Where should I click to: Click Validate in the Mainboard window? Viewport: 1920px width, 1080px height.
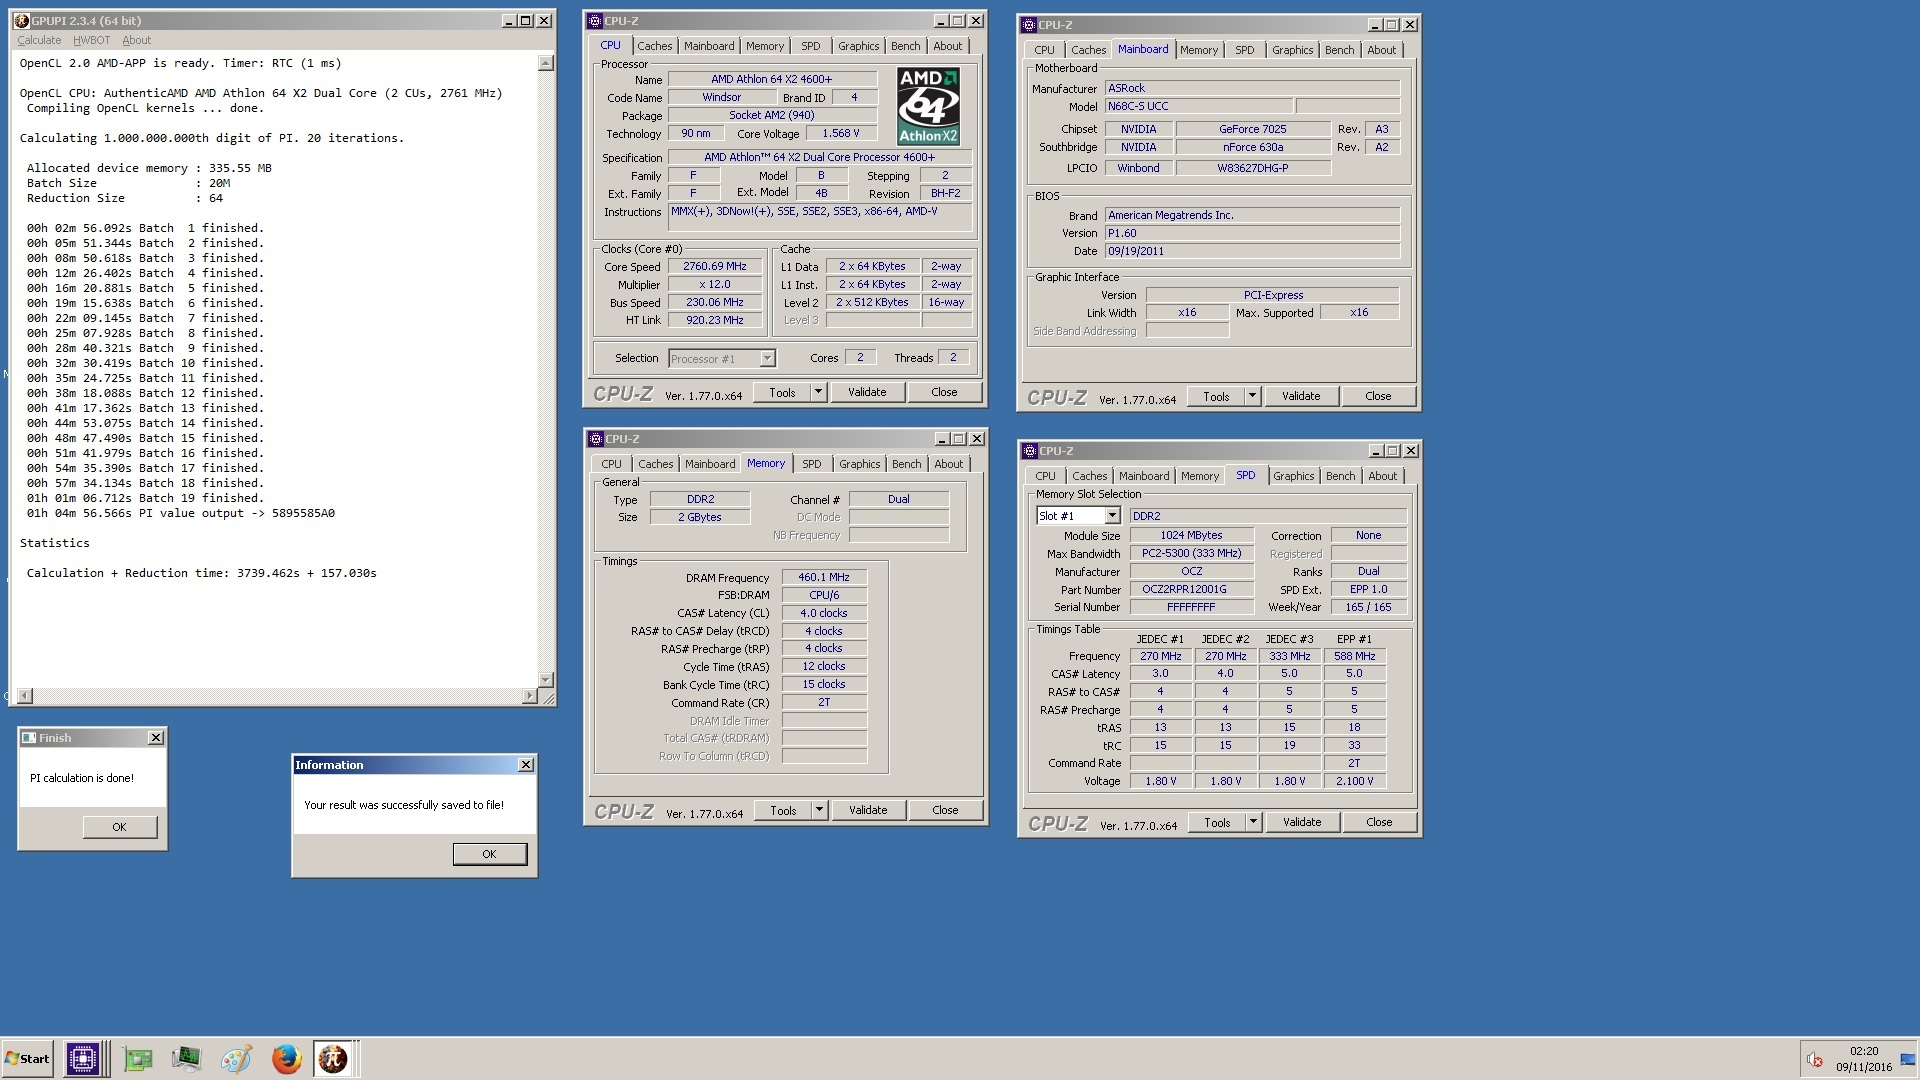(1301, 396)
